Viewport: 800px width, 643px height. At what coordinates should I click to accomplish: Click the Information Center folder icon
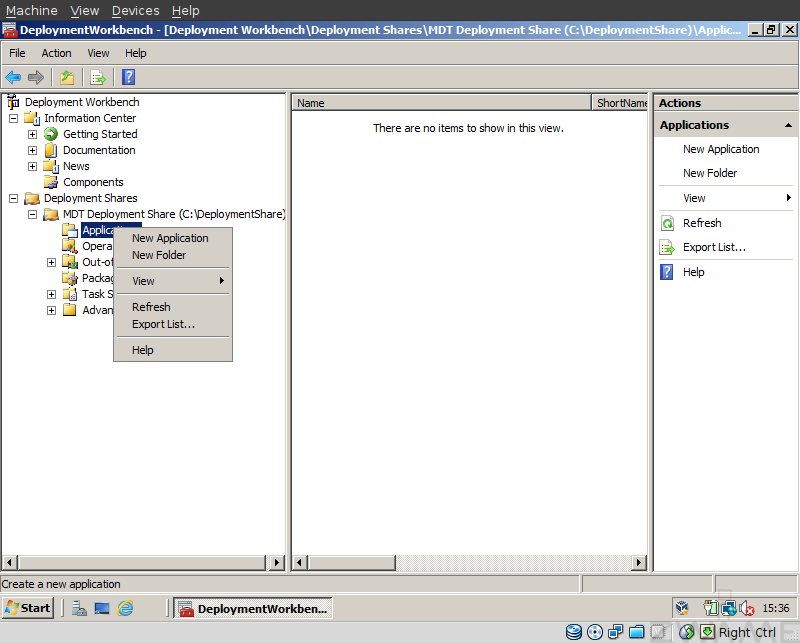click(32, 118)
